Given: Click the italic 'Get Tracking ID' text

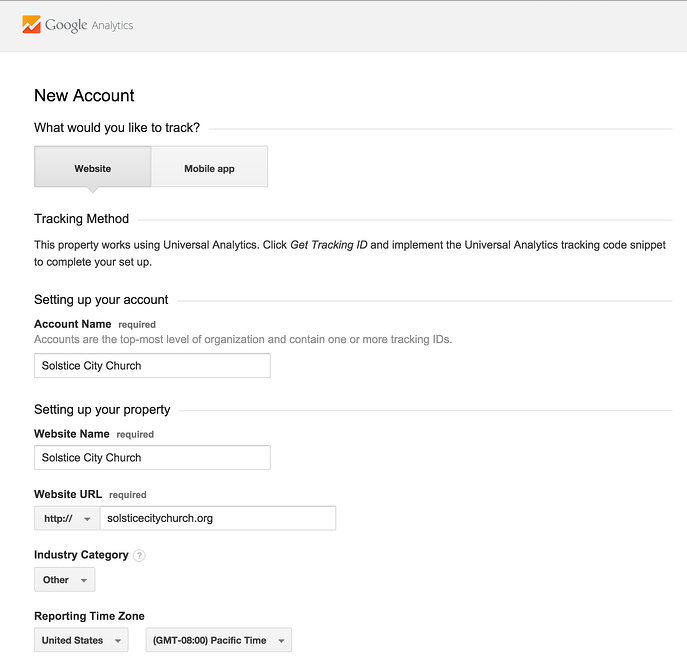Looking at the screenshot, I should point(329,245).
